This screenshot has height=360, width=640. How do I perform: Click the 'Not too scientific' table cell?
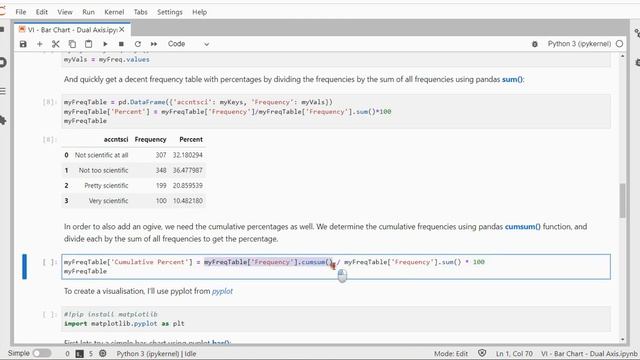[x=103, y=170]
